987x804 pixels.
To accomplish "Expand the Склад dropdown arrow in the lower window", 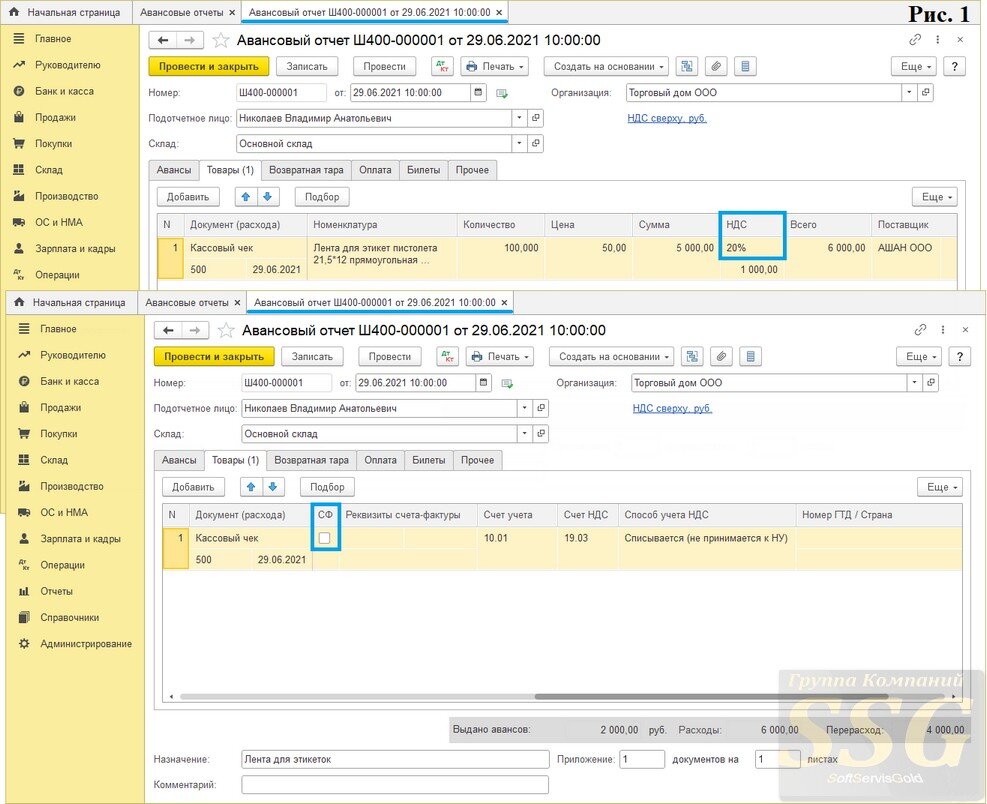I will pyautogui.click(x=524, y=433).
